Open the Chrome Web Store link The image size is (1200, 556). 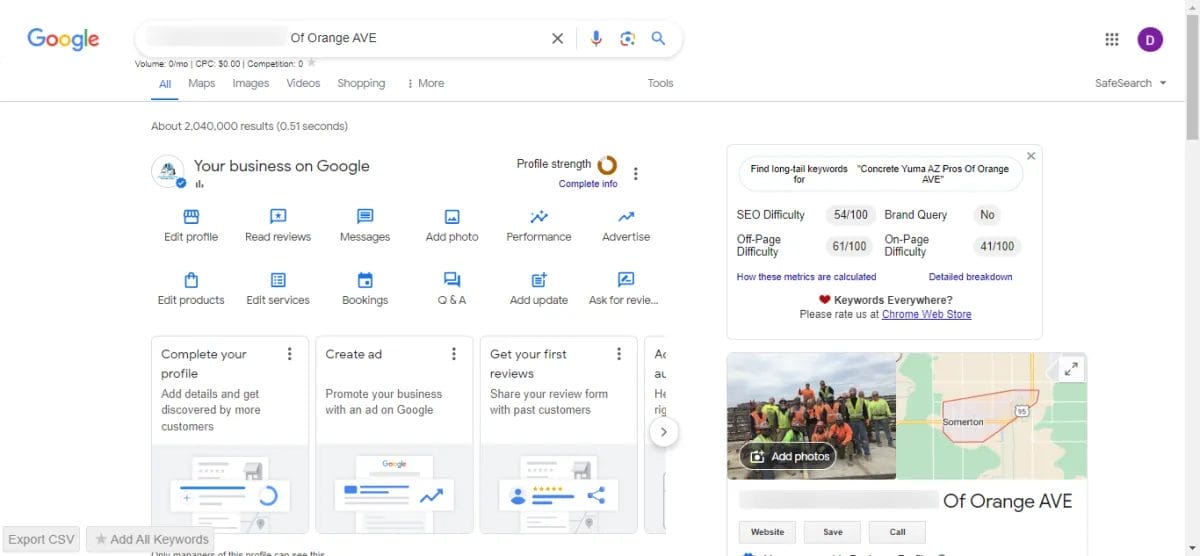(926, 314)
